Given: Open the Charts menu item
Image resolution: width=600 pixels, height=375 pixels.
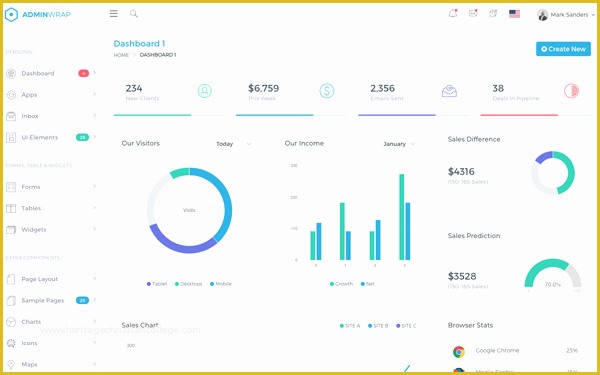Looking at the screenshot, I should click(x=51, y=322).
